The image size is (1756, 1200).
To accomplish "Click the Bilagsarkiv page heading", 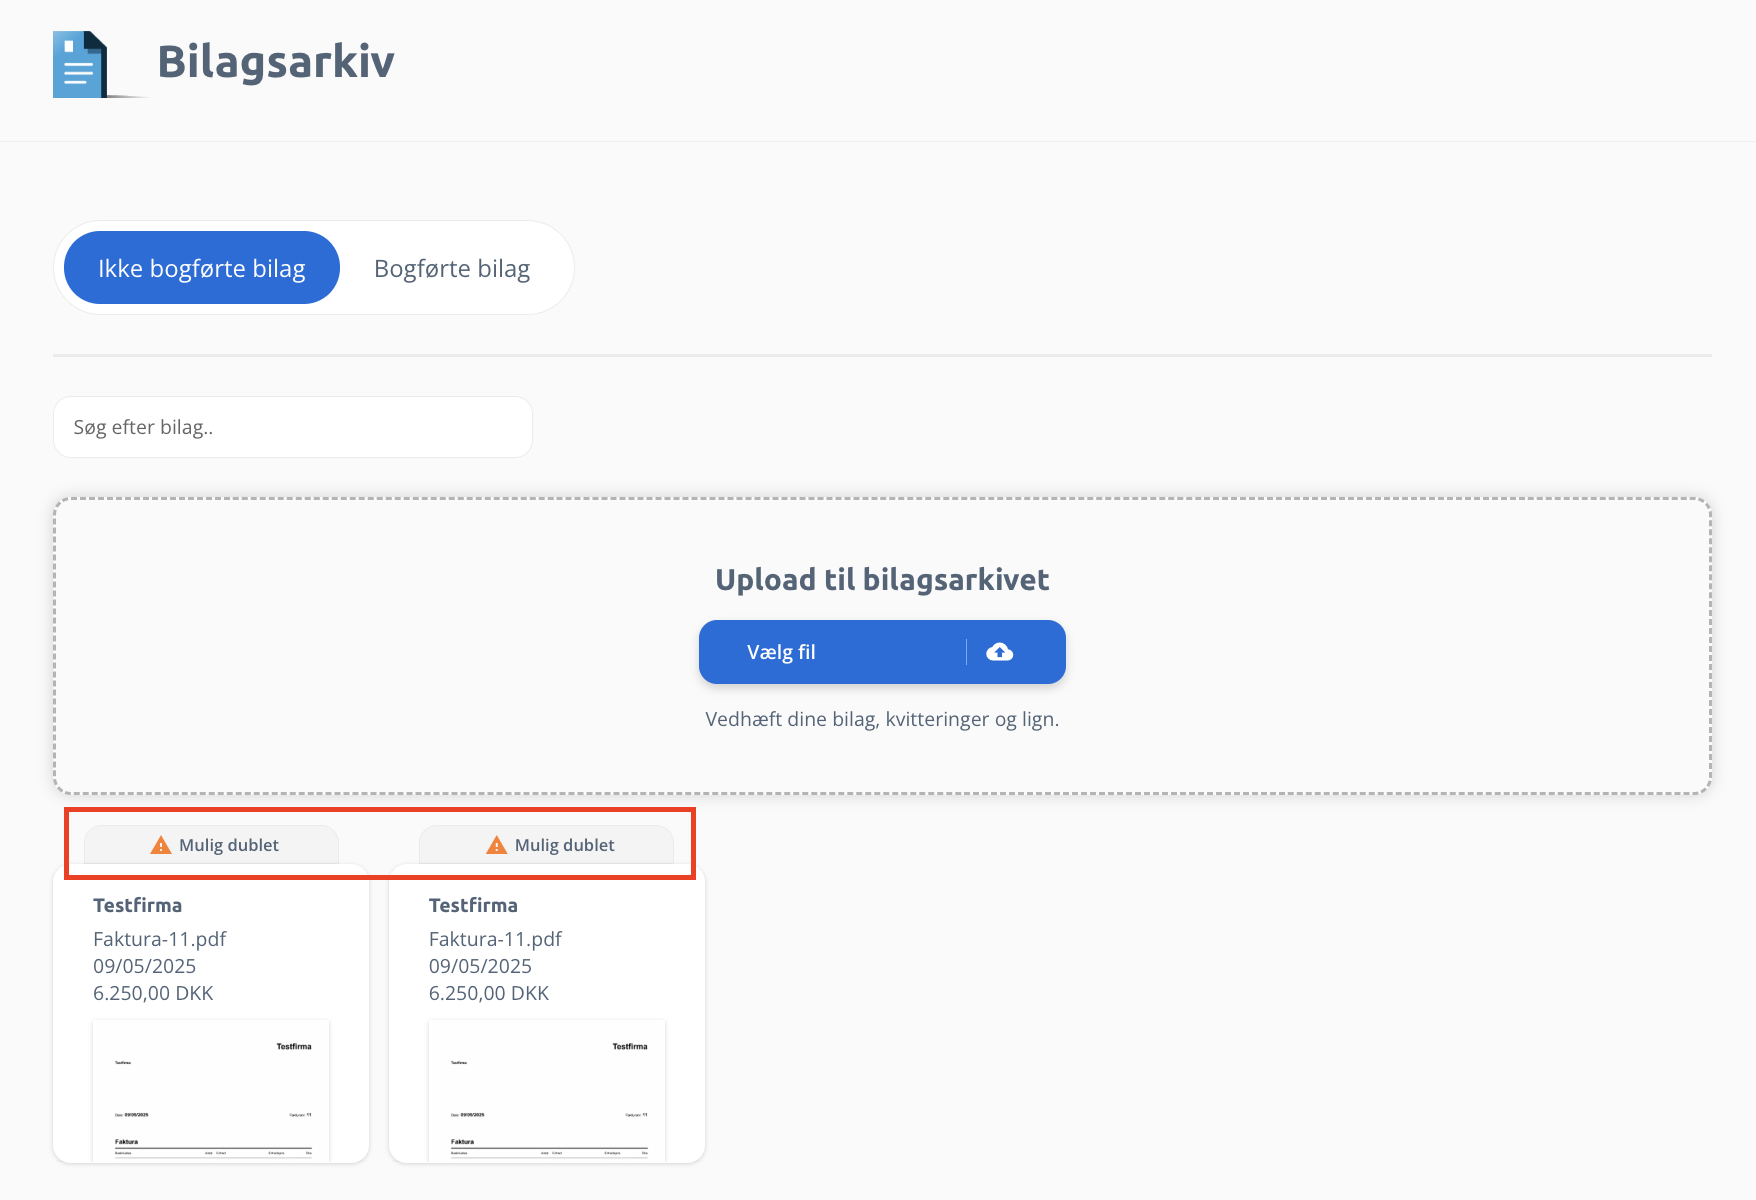I will point(276,61).
